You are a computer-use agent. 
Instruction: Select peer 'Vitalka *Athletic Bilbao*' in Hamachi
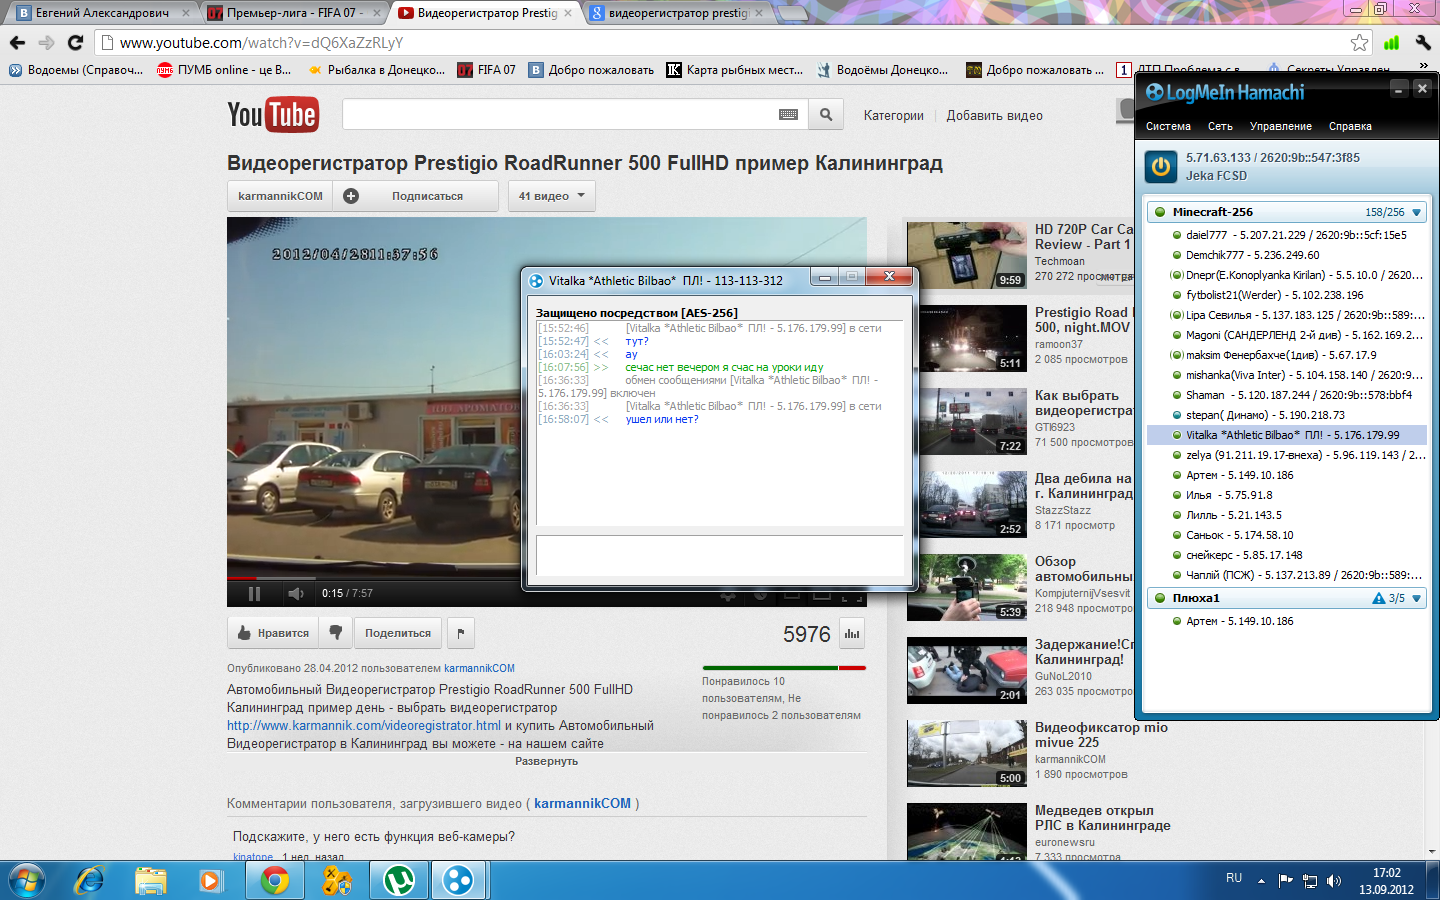pyautogui.click(x=1286, y=435)
